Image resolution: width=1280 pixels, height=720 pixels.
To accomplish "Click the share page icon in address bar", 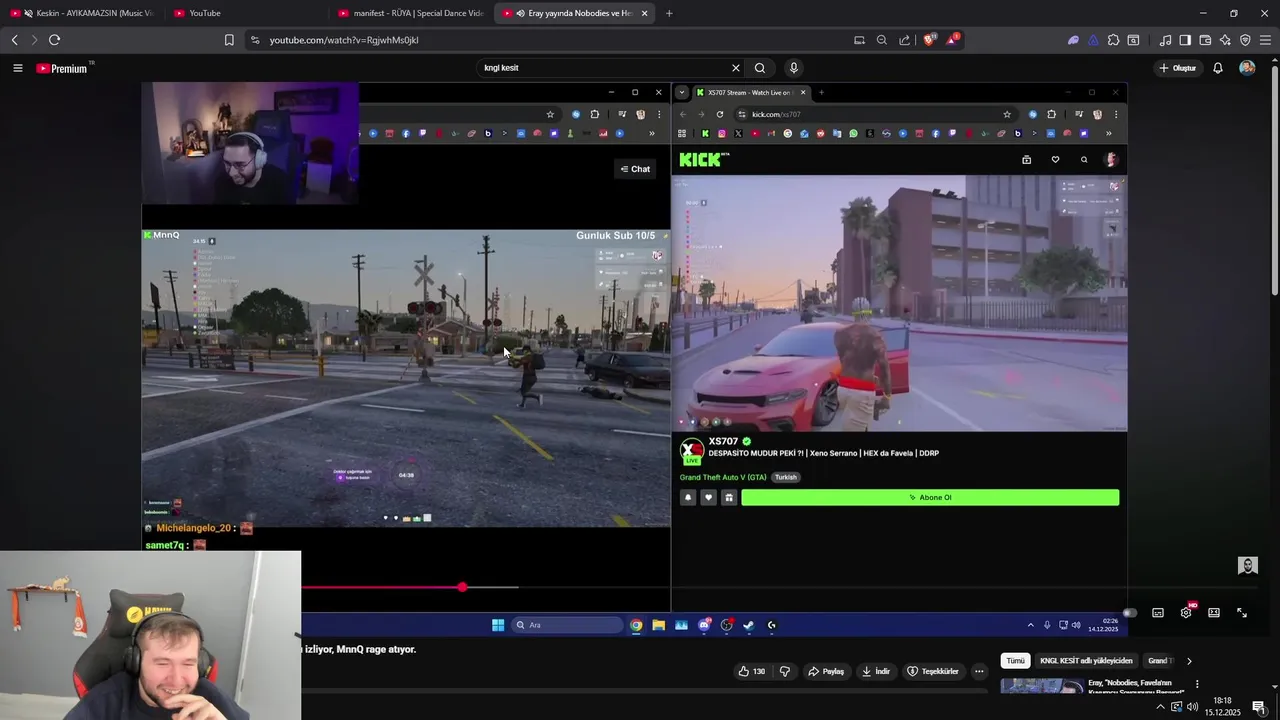I will click(x=905, y=40).
